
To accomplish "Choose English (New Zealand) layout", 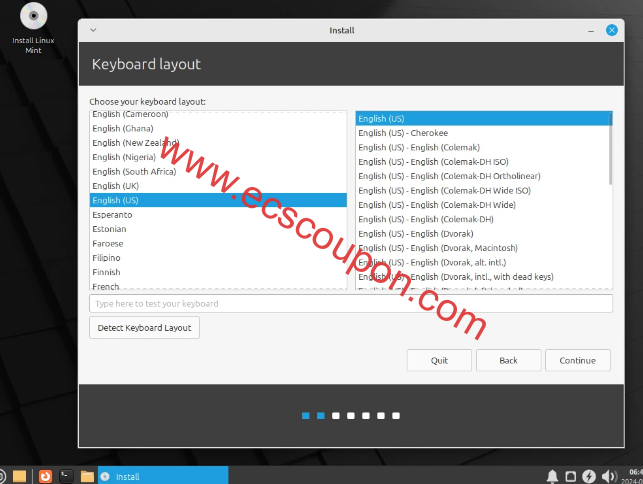I will click(x=218, y=143).
